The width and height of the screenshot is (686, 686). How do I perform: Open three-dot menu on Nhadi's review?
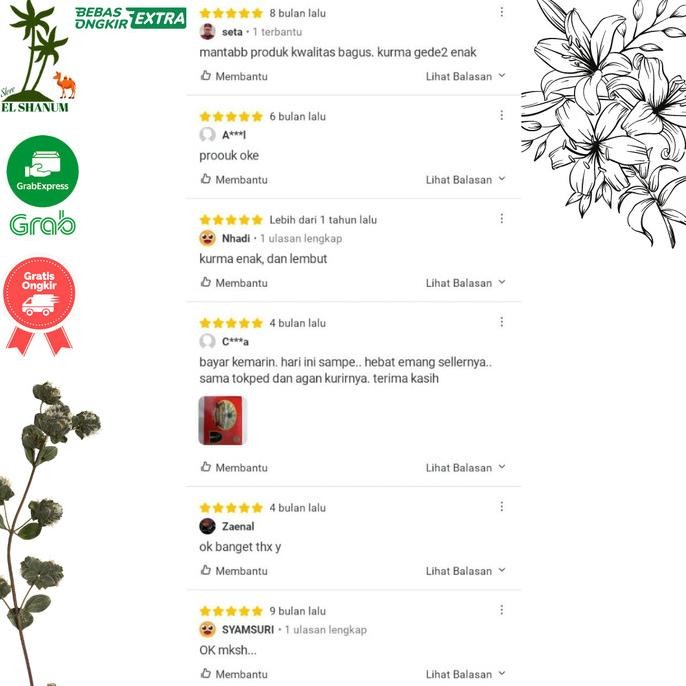[x=501, y=218]
